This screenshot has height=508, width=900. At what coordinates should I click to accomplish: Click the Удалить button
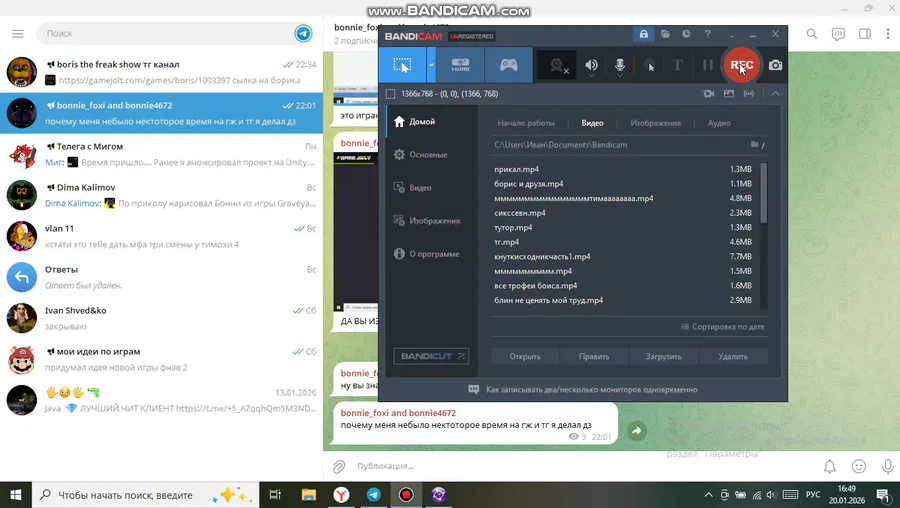pyautogui.click(x=733, y=356)
